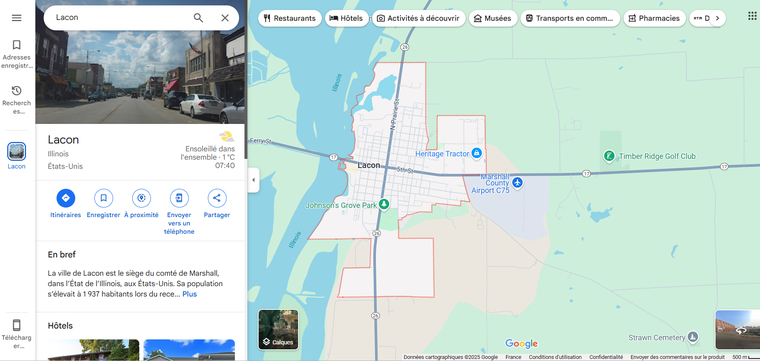Click the Confidentialité footer link
The image size is (760, 361).
tap(606, 357)
